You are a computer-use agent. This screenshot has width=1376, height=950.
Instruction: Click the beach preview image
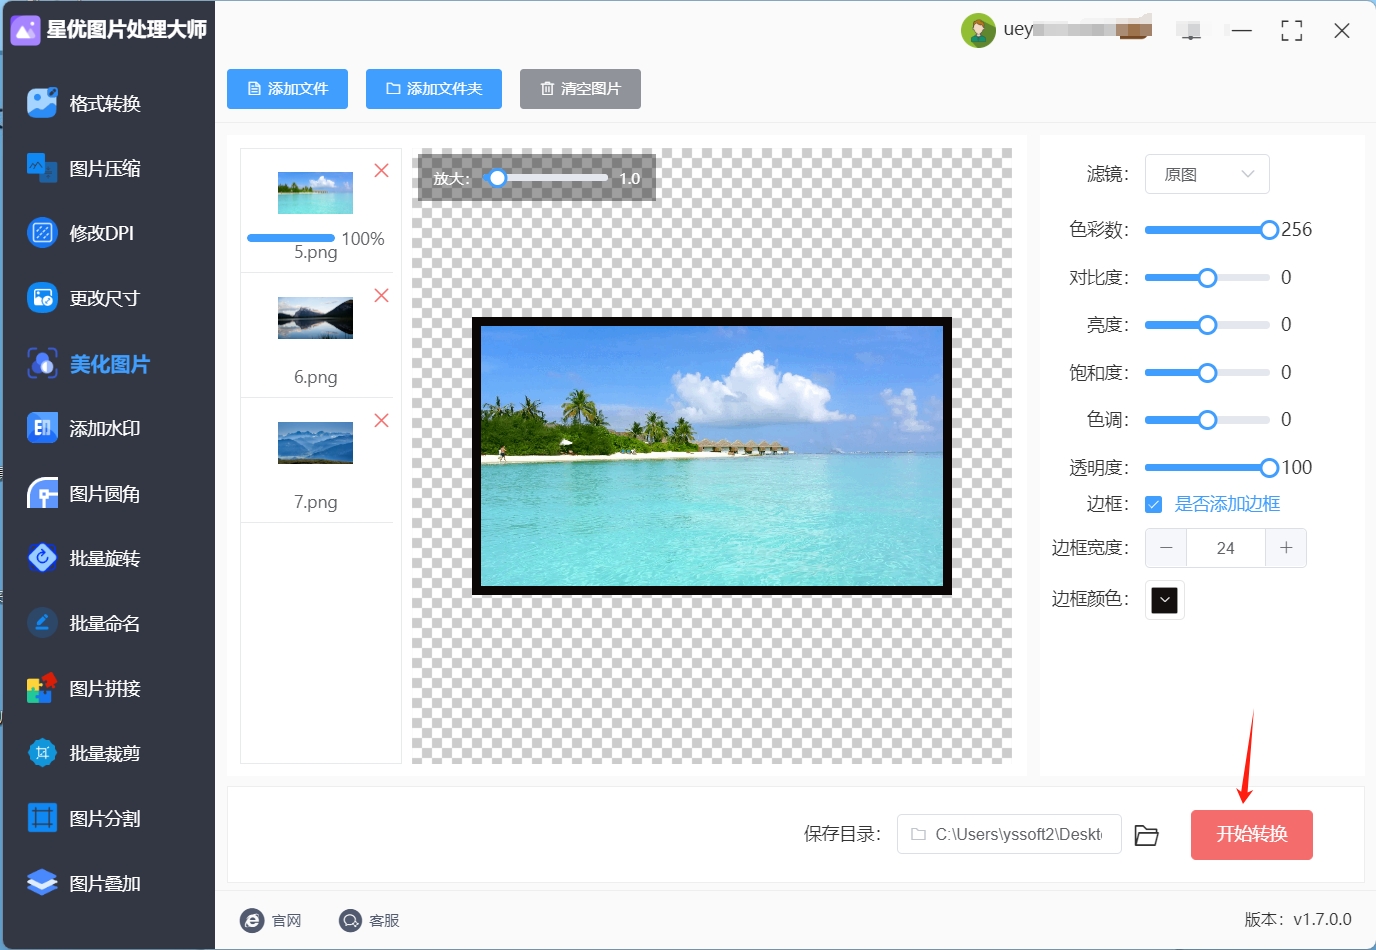712,456
